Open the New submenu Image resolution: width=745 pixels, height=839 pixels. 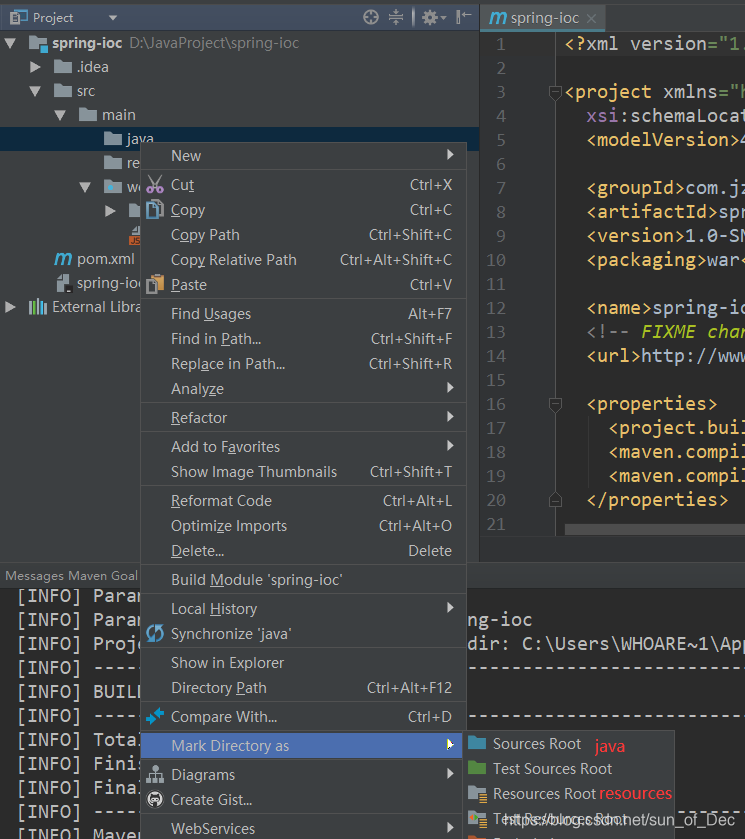coord(303,156)
